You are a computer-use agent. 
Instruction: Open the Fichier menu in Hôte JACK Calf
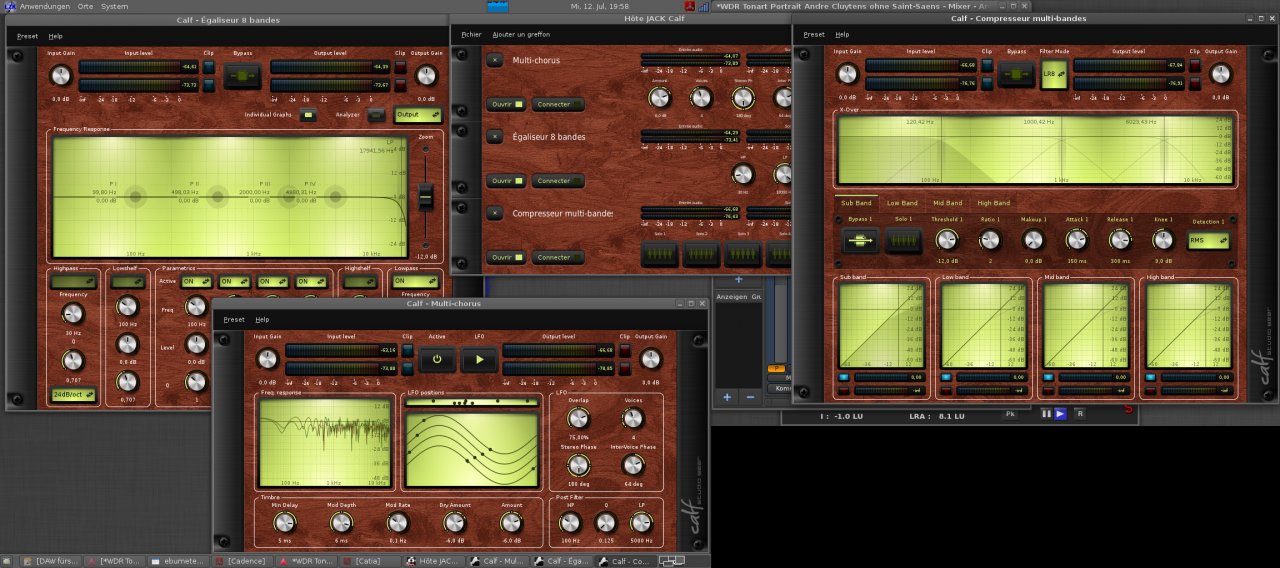click(x=471, y=34)
